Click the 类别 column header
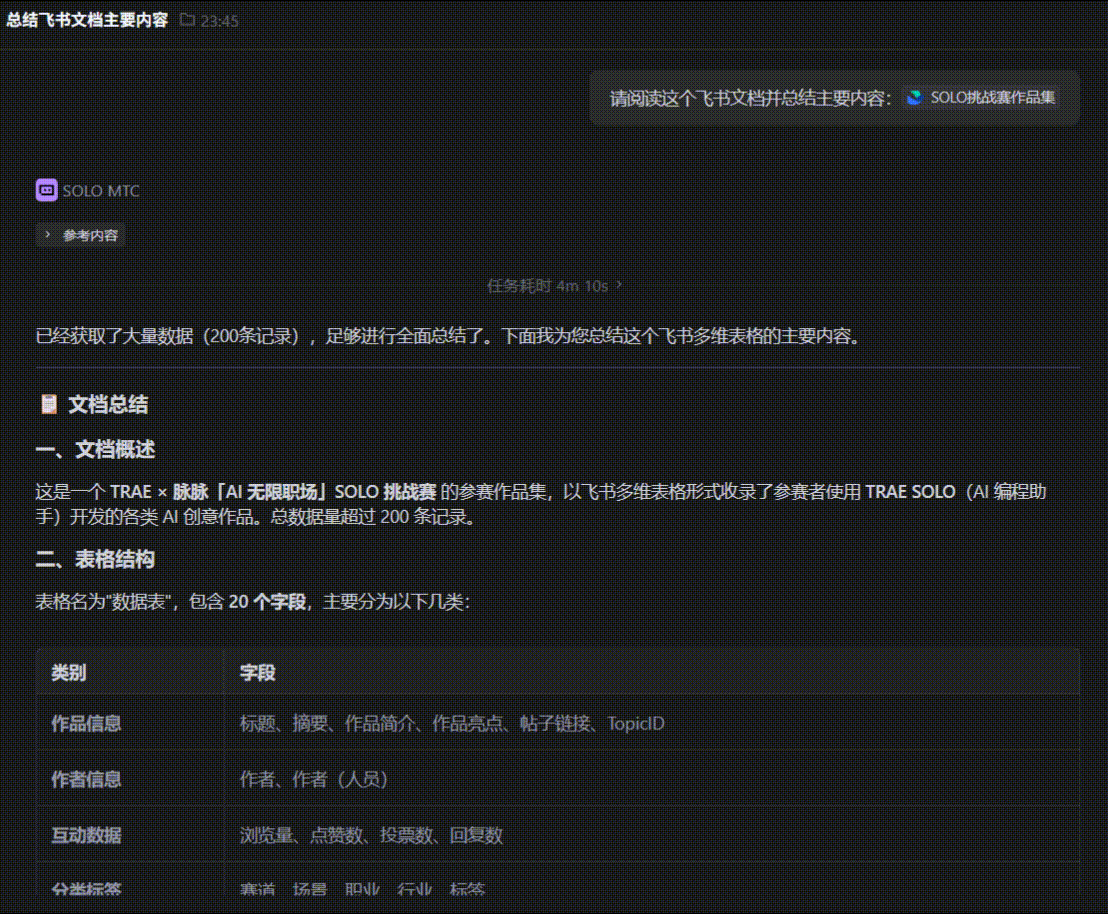The image size is (1108, 914). pos(69,672)
